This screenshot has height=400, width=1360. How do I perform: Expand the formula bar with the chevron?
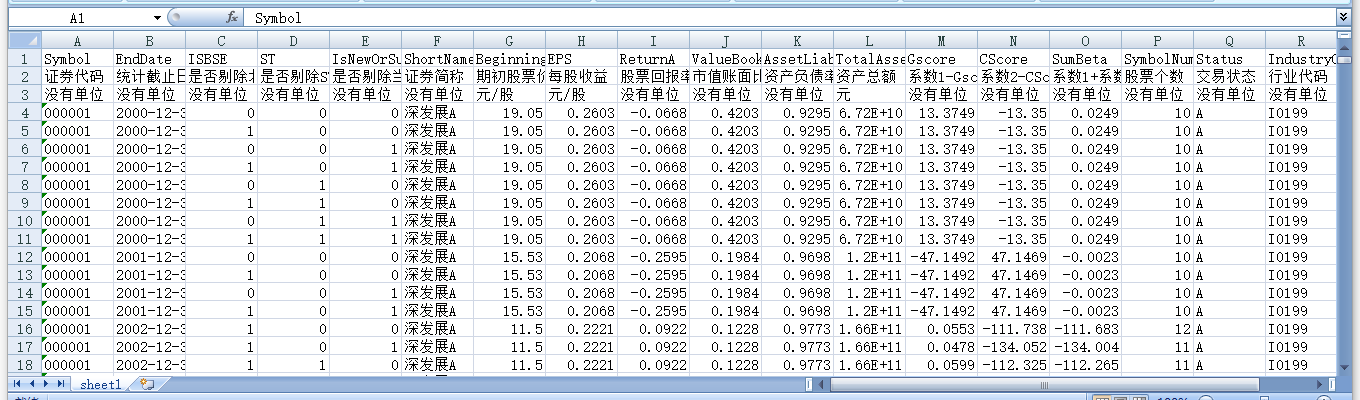coord(1342,18)
